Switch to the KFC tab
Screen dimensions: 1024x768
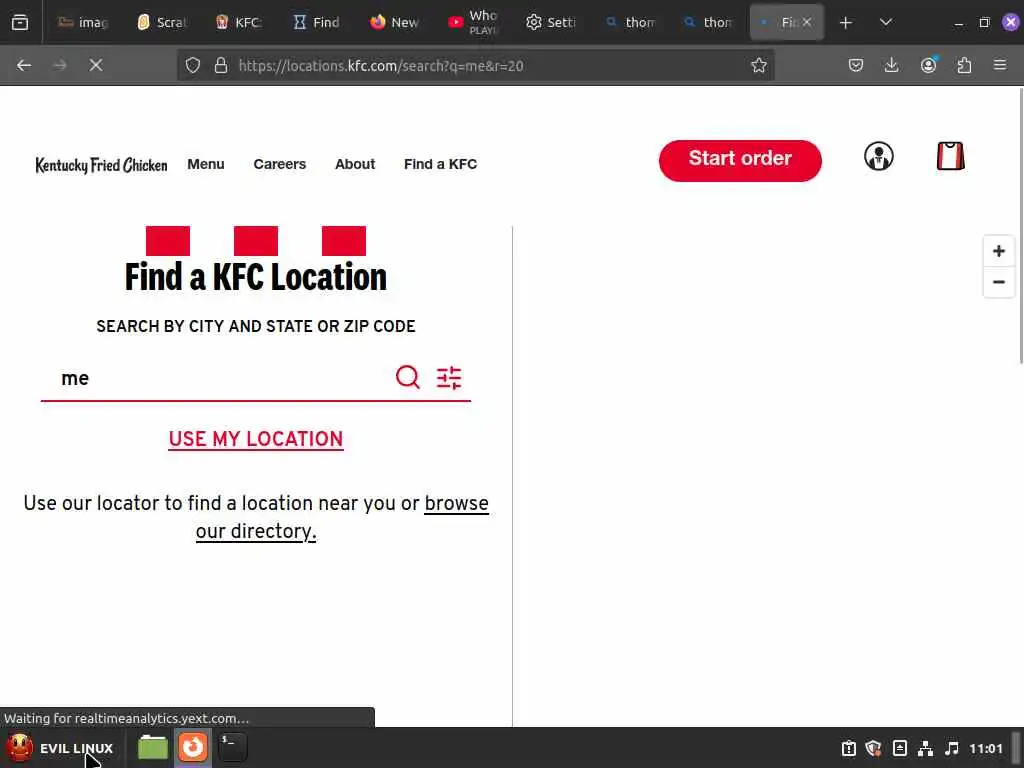pos(238,23)
